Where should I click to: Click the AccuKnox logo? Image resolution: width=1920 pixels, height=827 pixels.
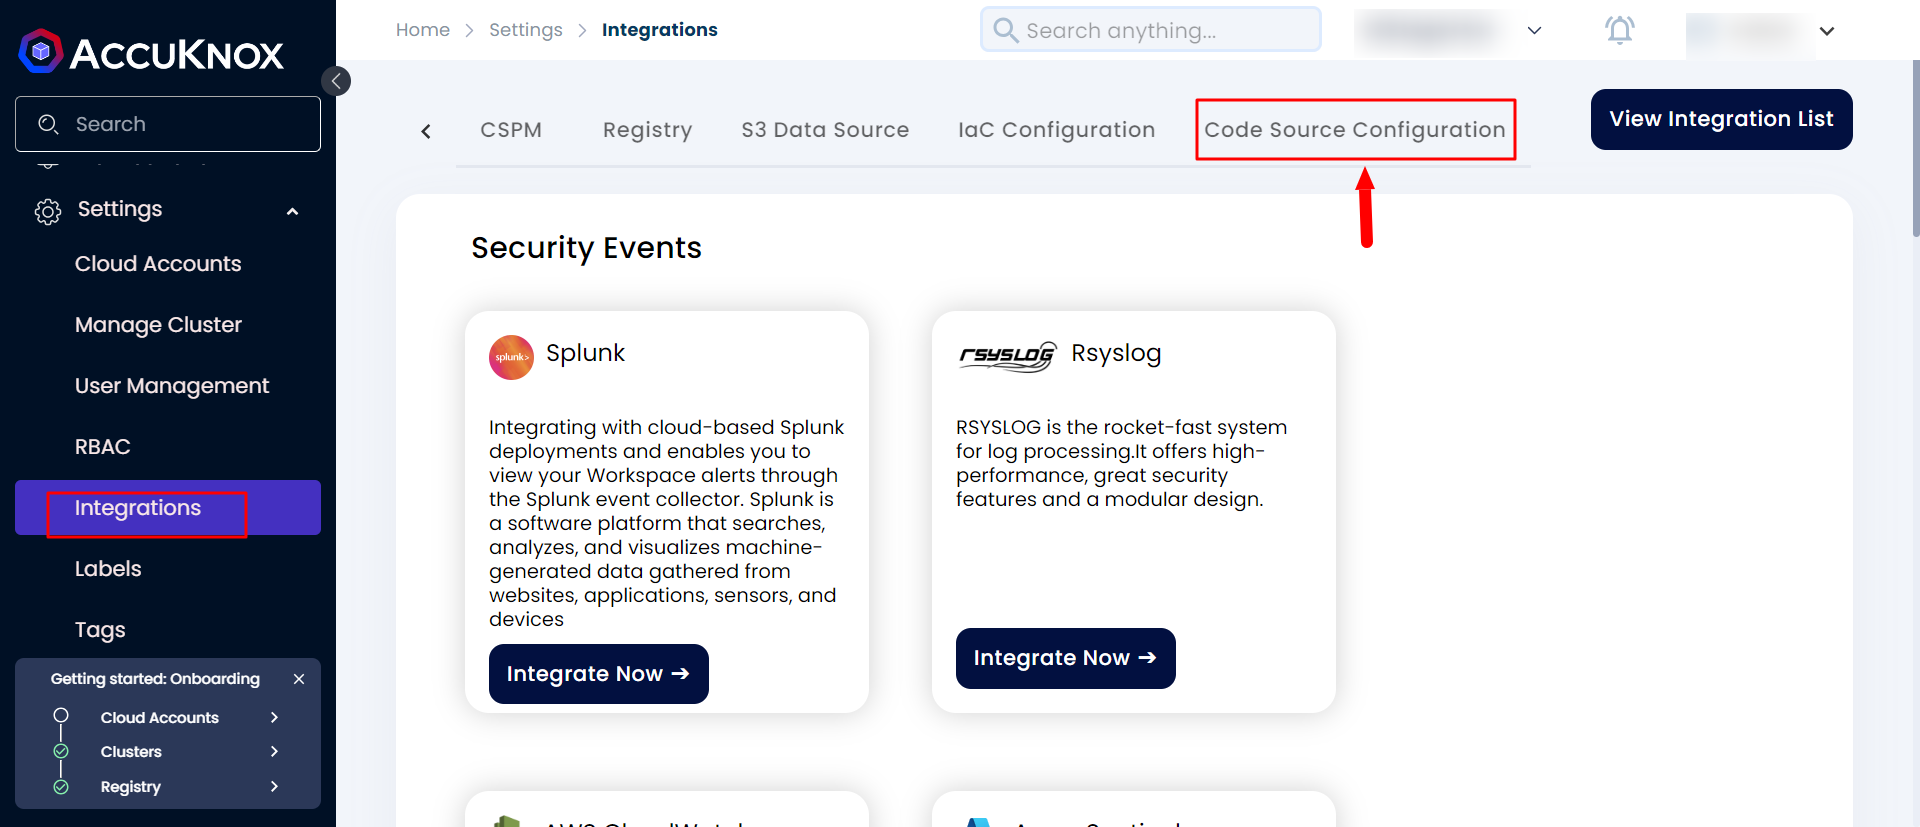coord(151,52)
